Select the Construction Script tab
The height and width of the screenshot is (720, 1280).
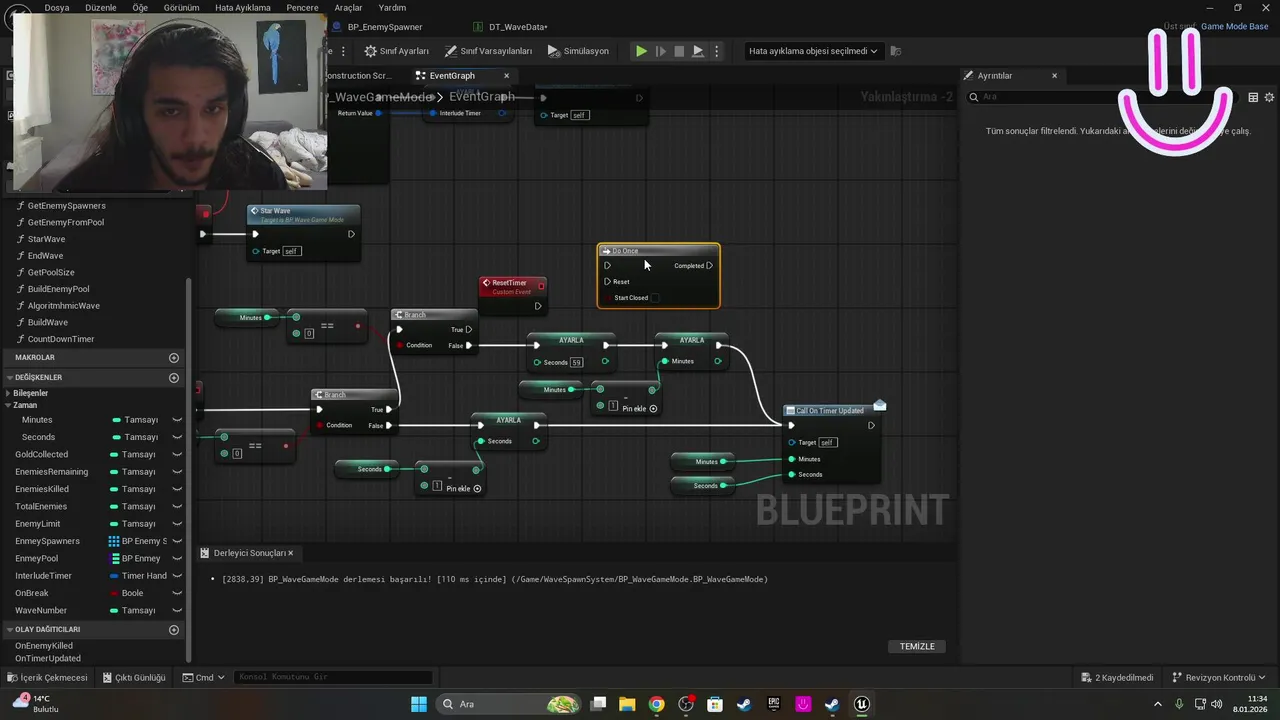tap(359, 76)
